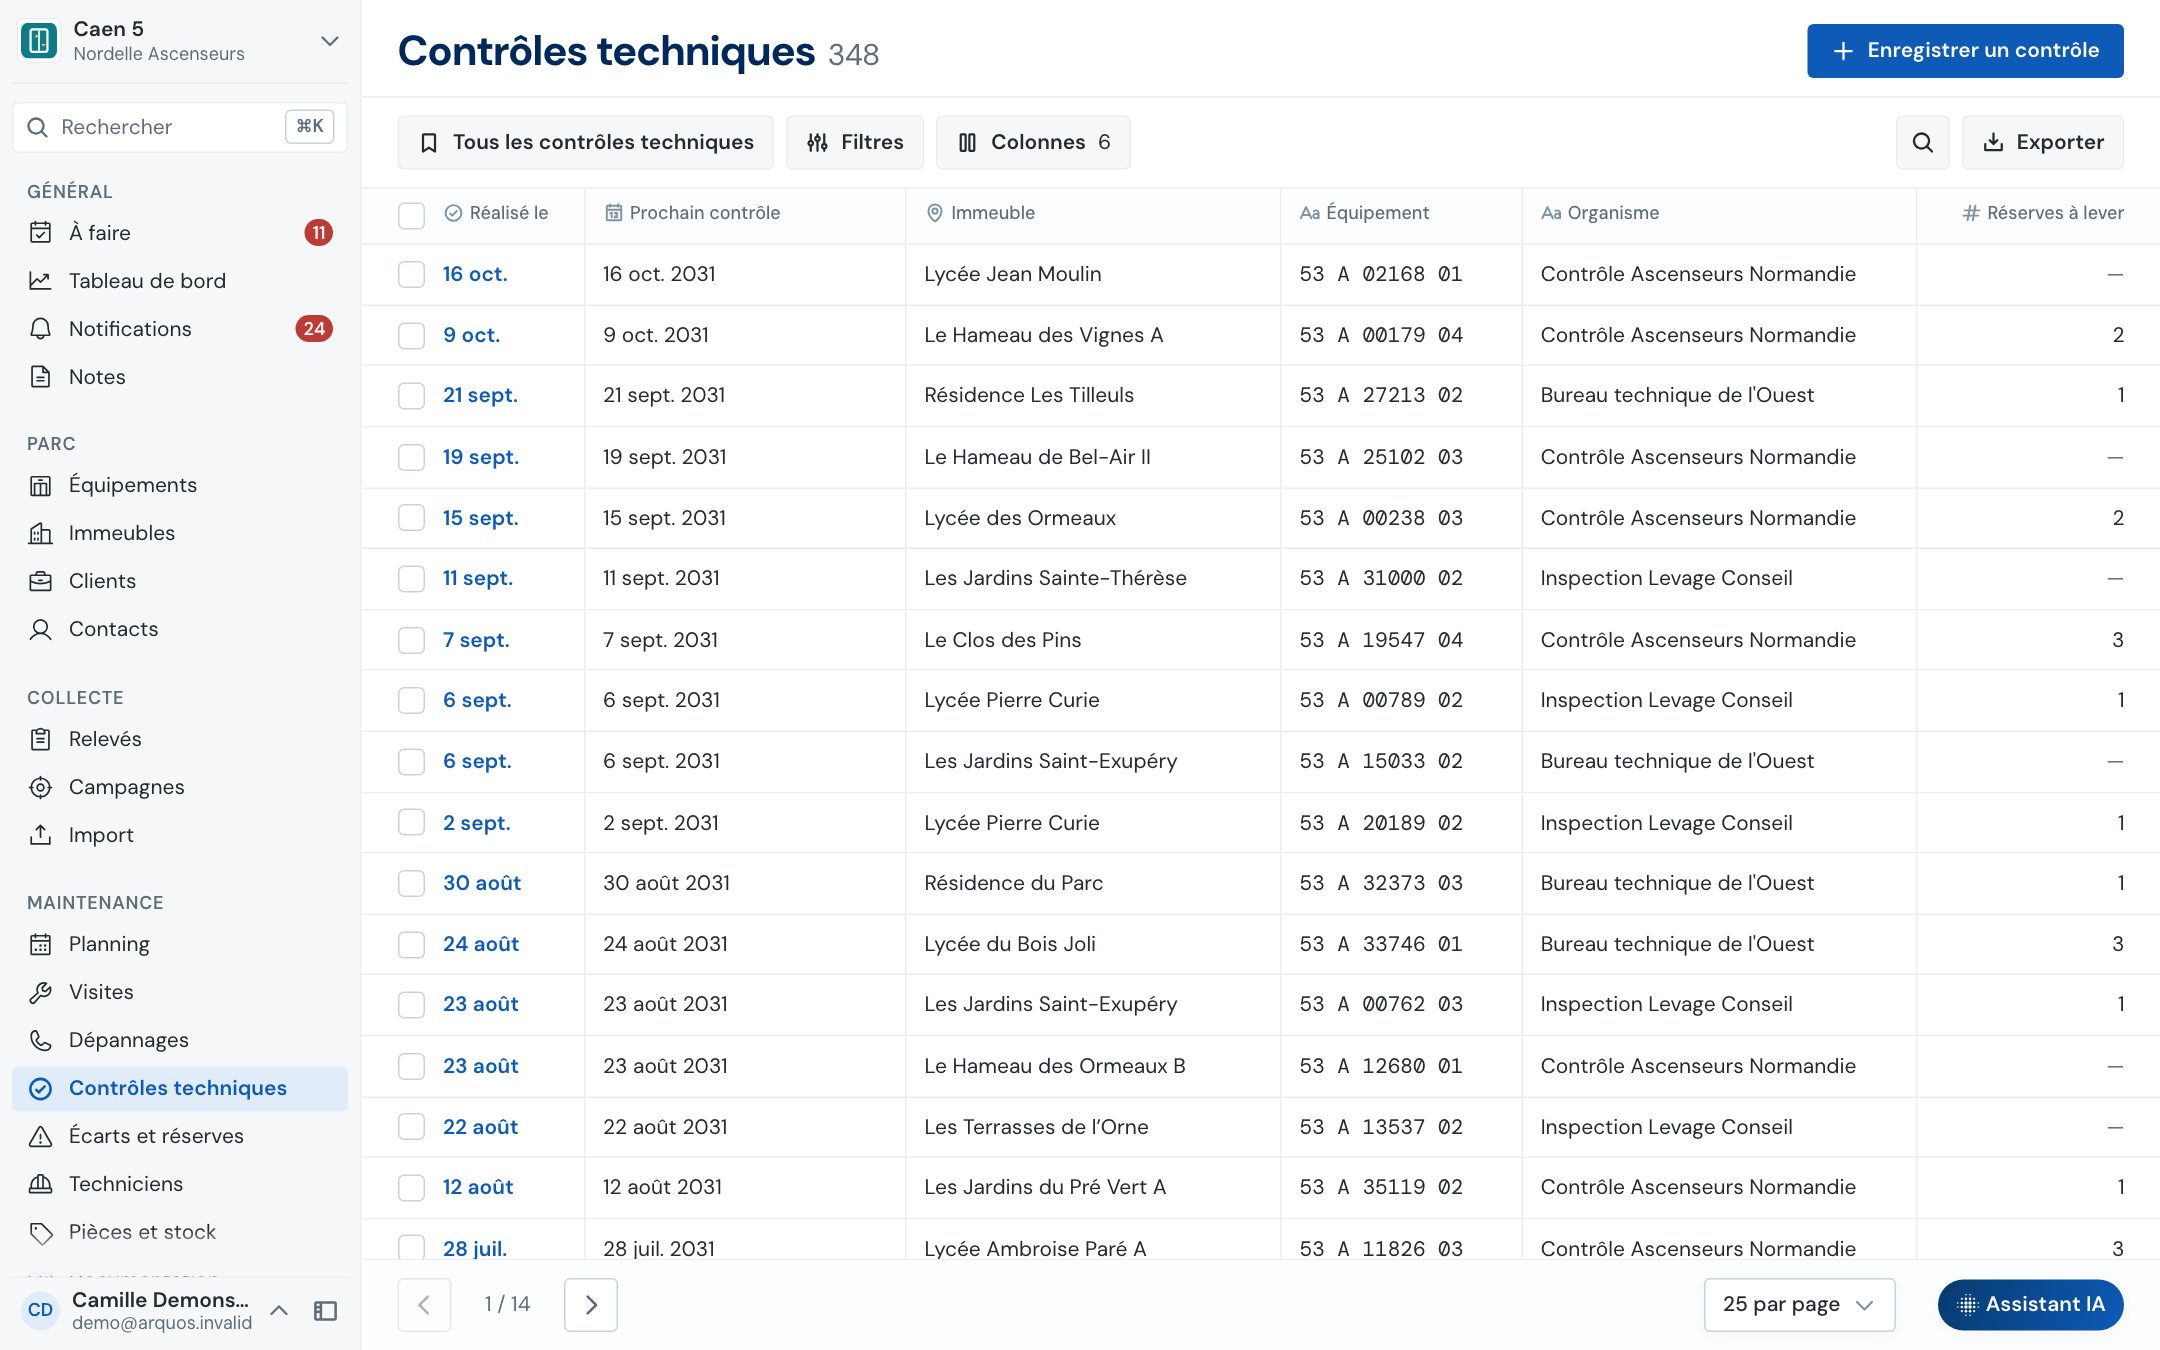Open the Visites wrench icon
This screenshot has width=2160, height=1350.
[40, 992]
